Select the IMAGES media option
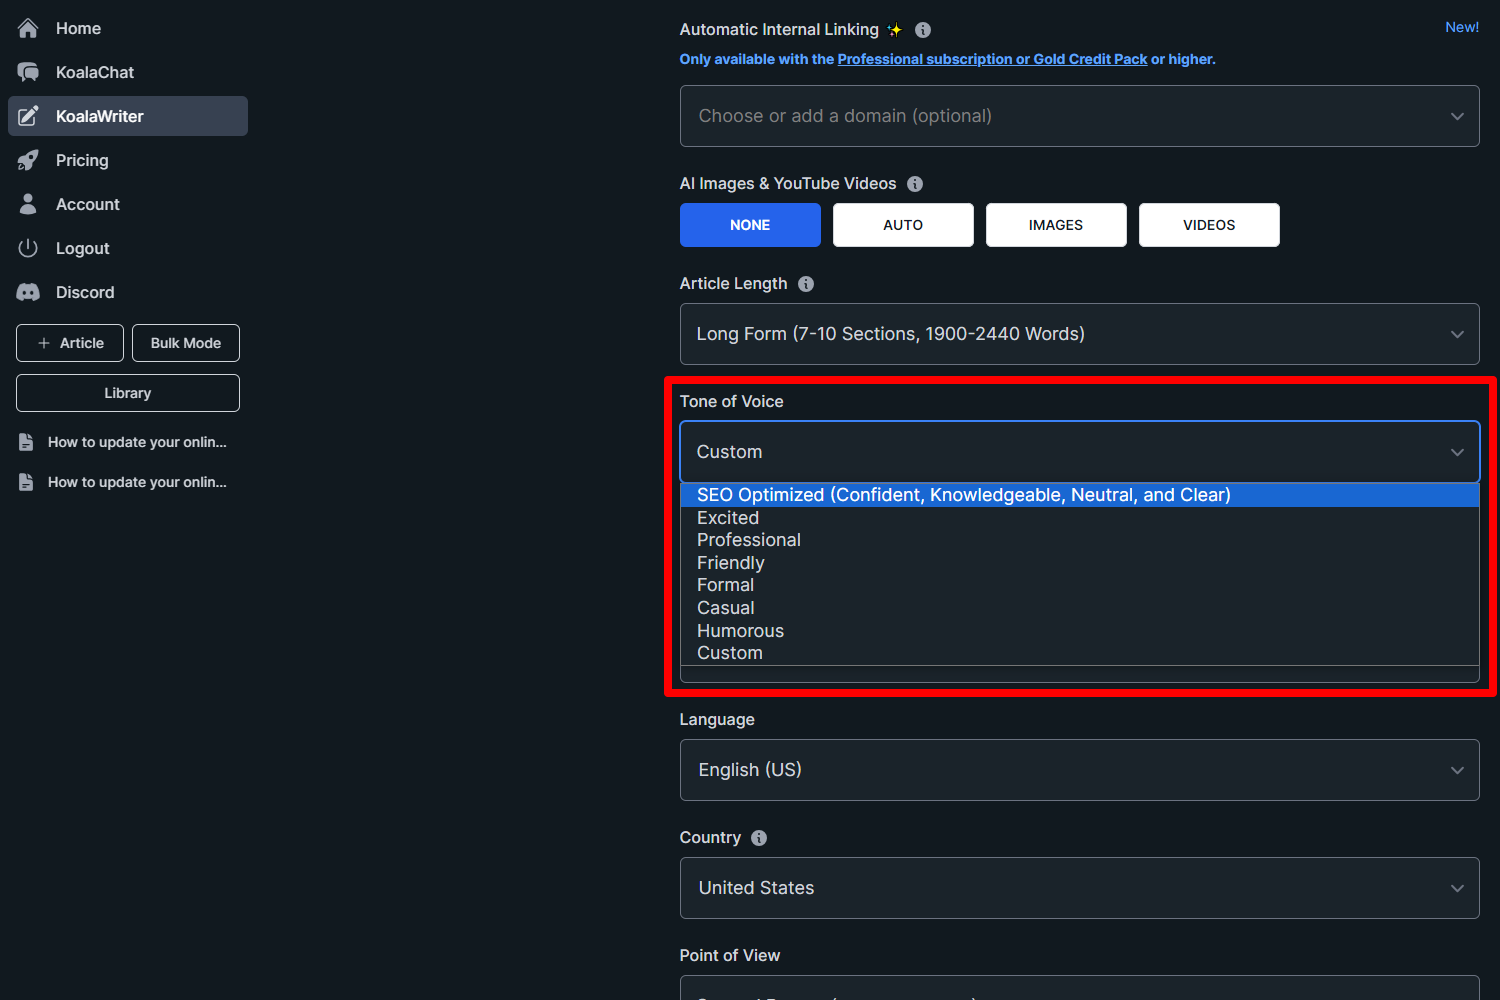The image size is (1500, 1000). (x=1055, y=225)
